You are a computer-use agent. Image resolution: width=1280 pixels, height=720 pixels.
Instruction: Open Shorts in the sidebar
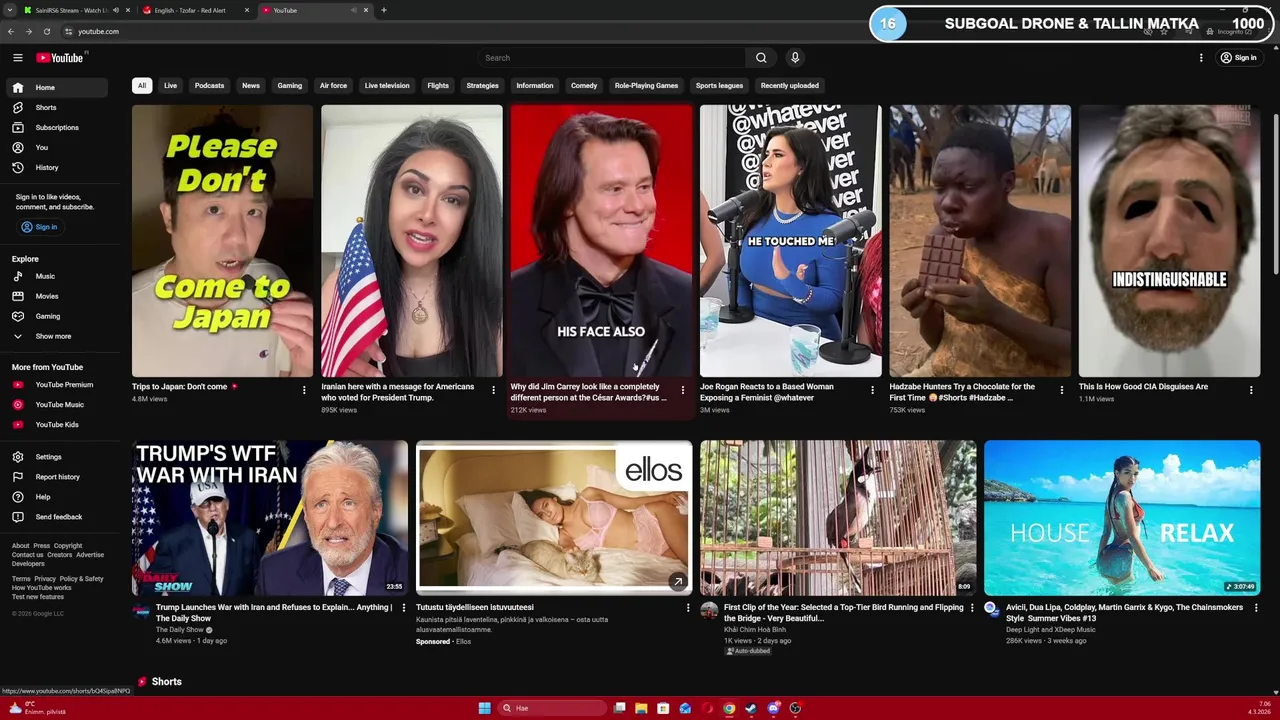click(56, 107)
